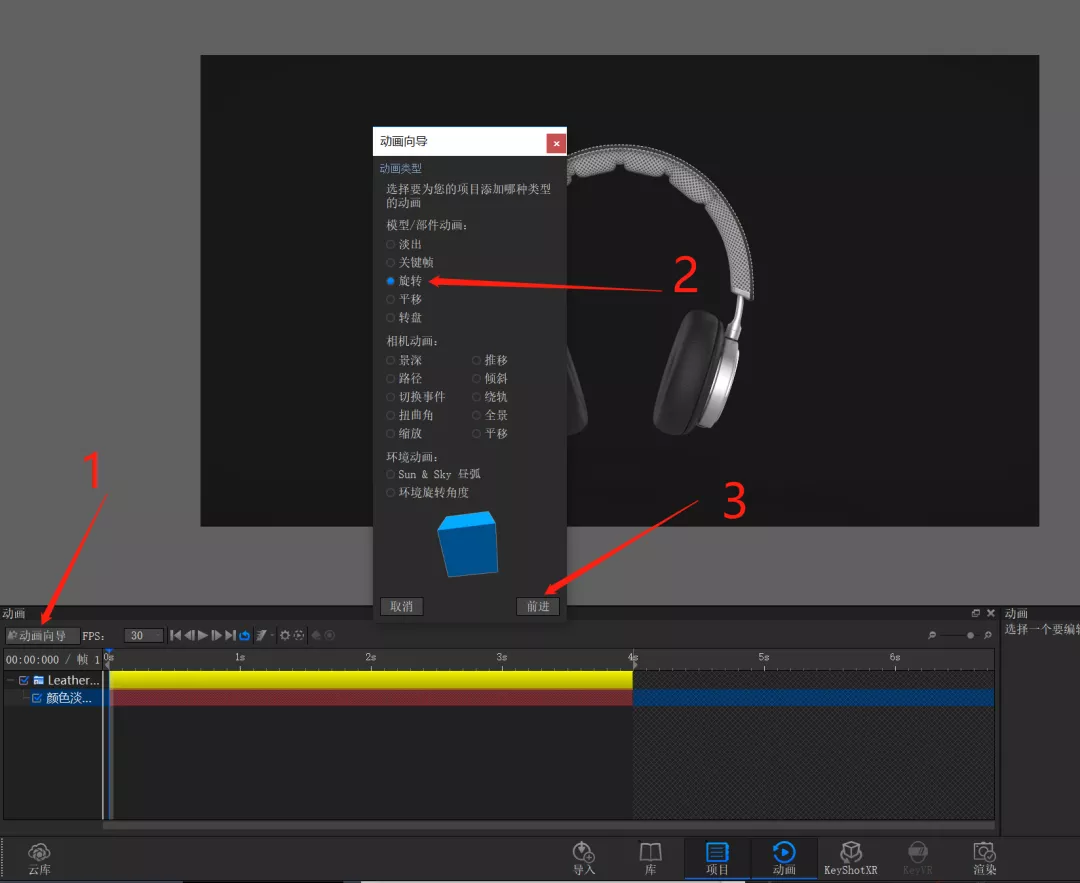Image resolution: width=1080 pixels, height=883 pixels.
Task: Close the 动画向导 dialog
Action: click(x=556, y=143)
